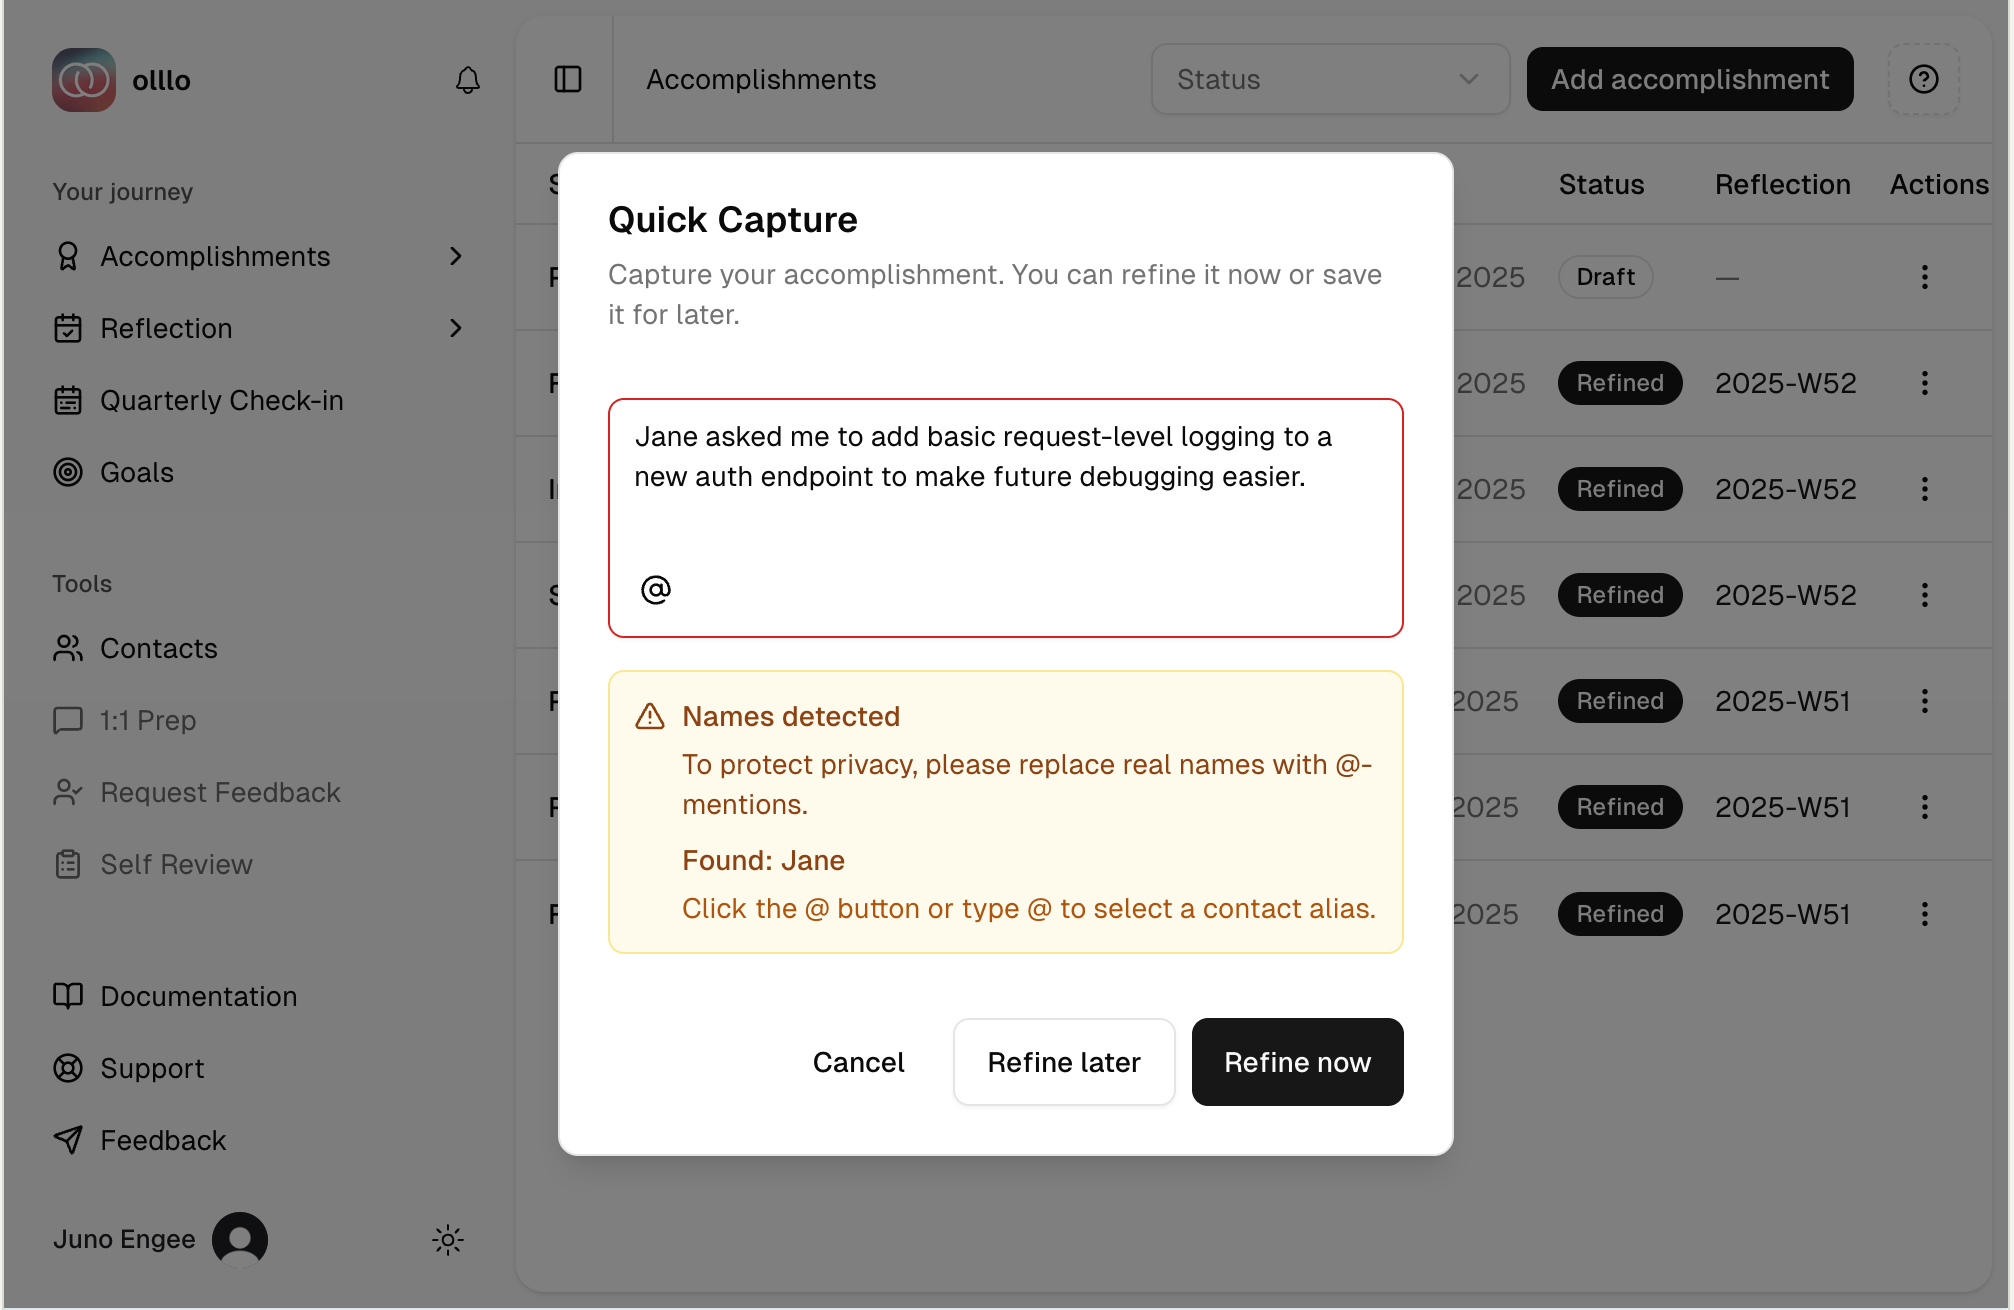Toggle light/dark theme sun icon

pos(448,1240)
